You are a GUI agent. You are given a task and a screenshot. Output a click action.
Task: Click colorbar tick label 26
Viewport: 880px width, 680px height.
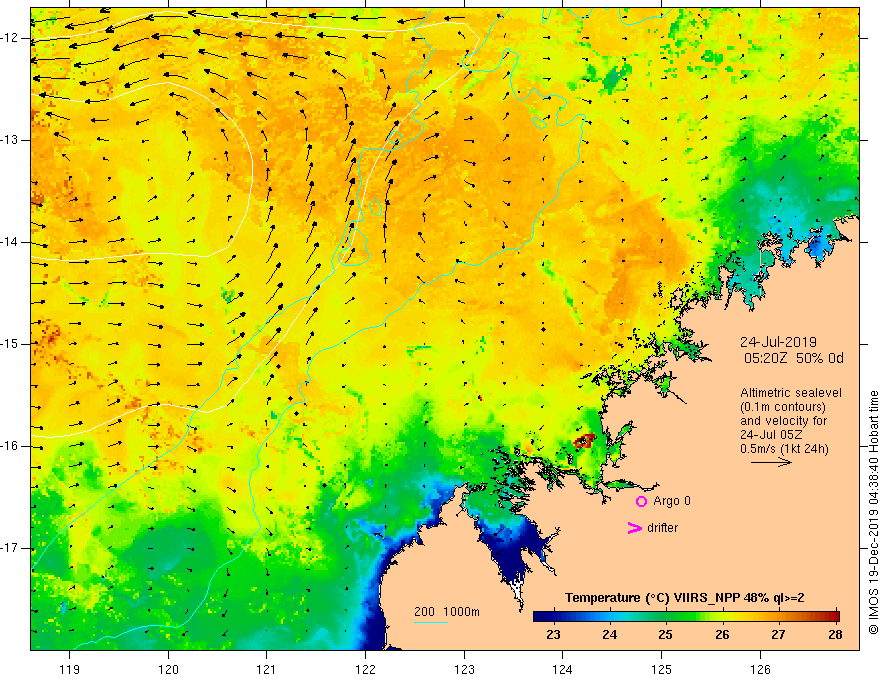[722, 635]
